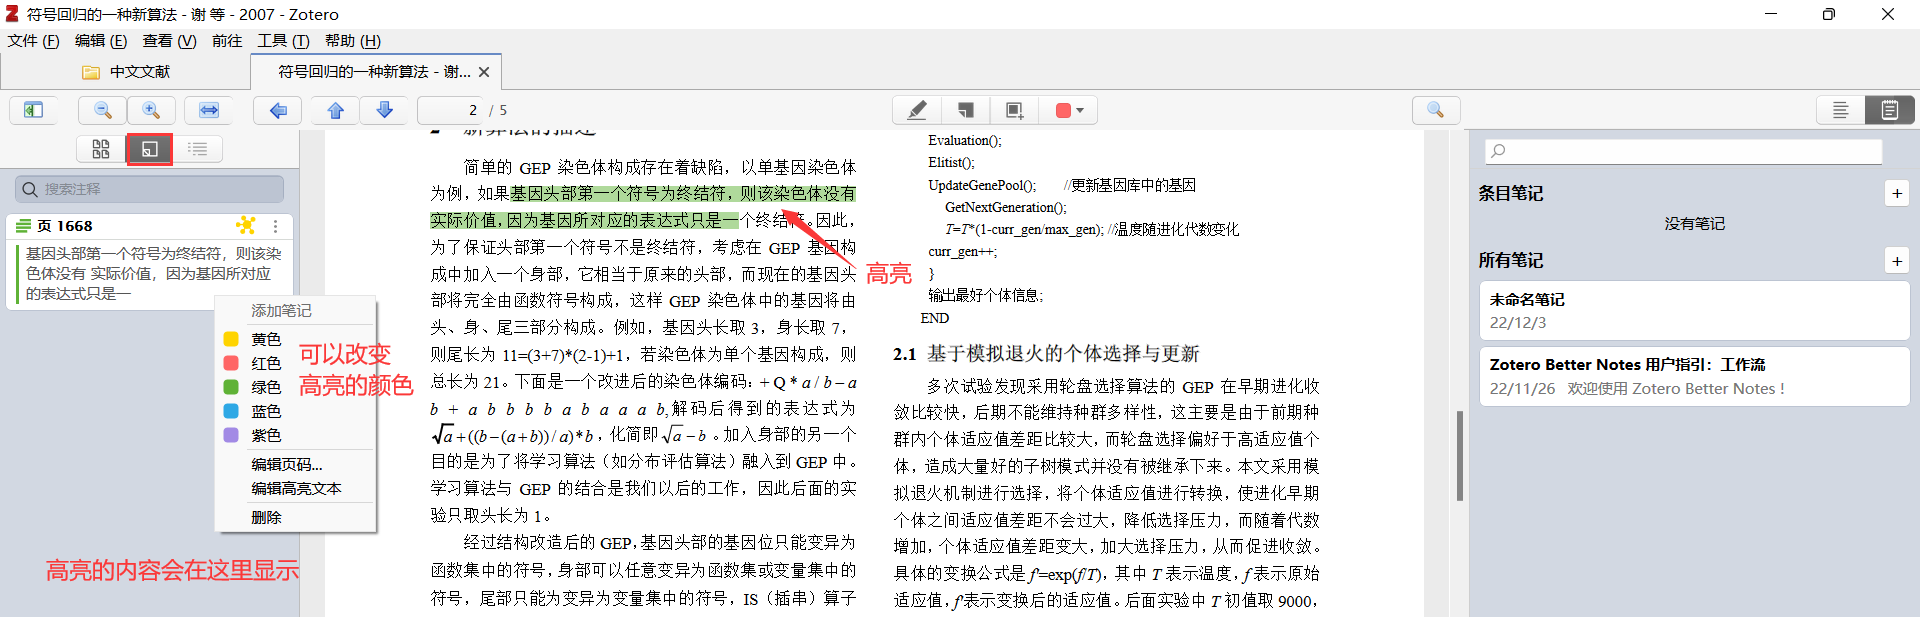Choose 编辑高亮文本 menu entry
Screen dimensions: 1920x617
[296, 488]
